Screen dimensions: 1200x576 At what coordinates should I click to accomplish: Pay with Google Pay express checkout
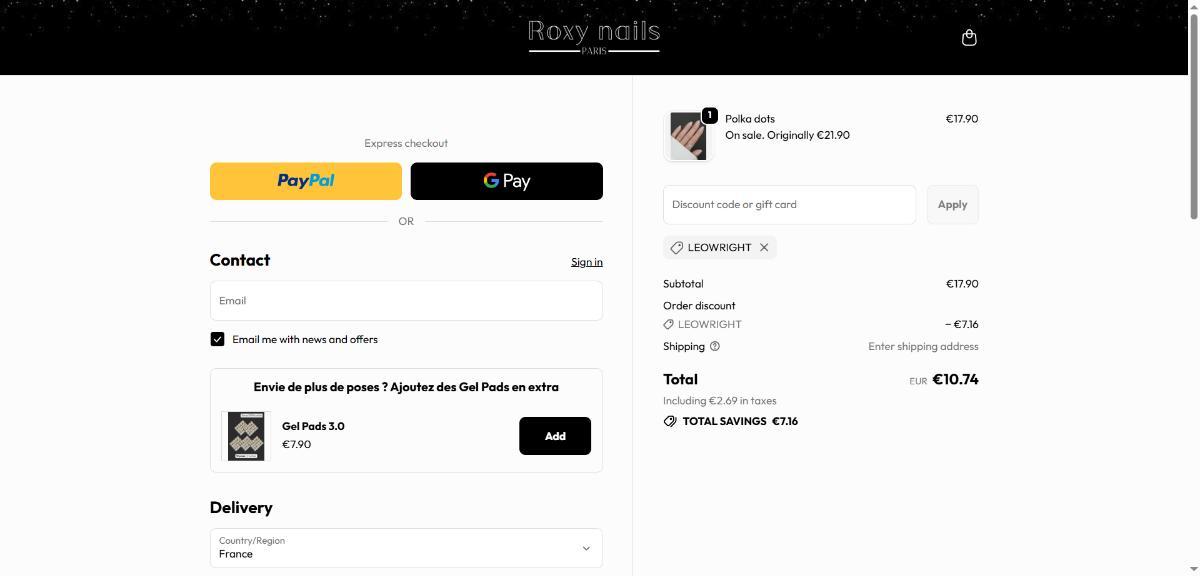click(507, 181)
